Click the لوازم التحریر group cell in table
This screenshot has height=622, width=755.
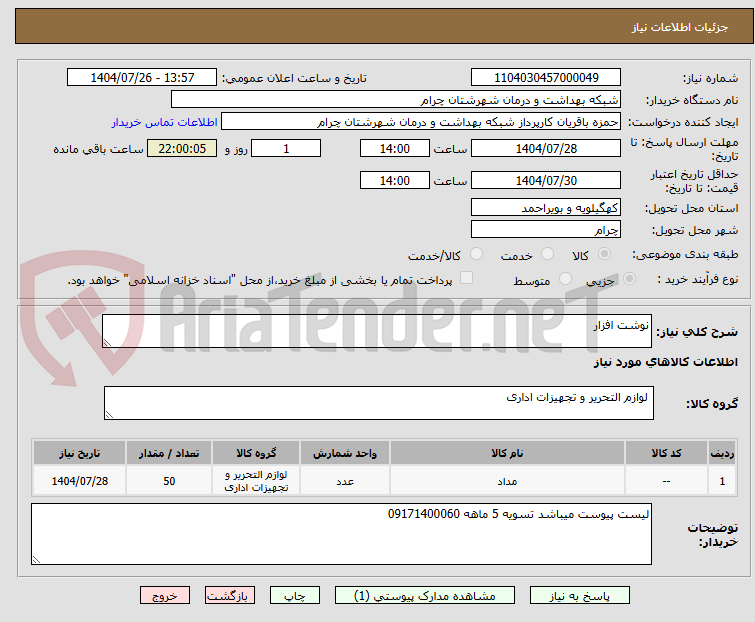(256, 481)
